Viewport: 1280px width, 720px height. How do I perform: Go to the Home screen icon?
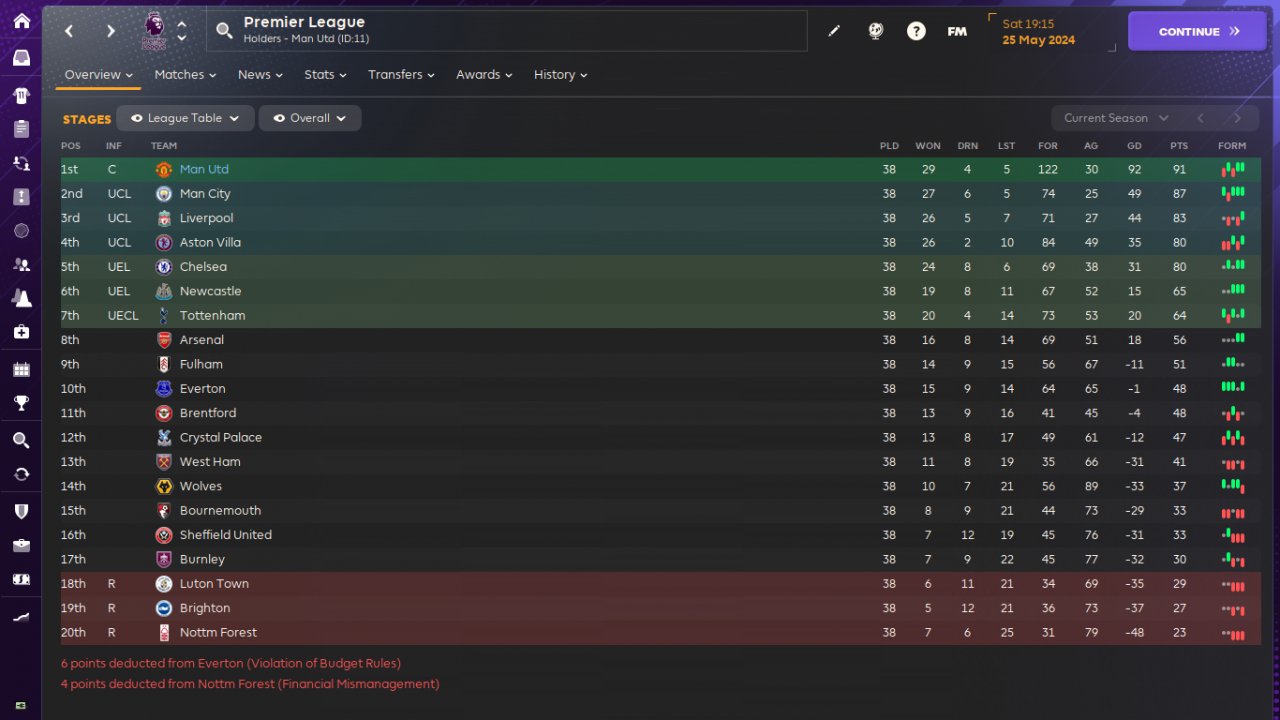tap(21, 21)
